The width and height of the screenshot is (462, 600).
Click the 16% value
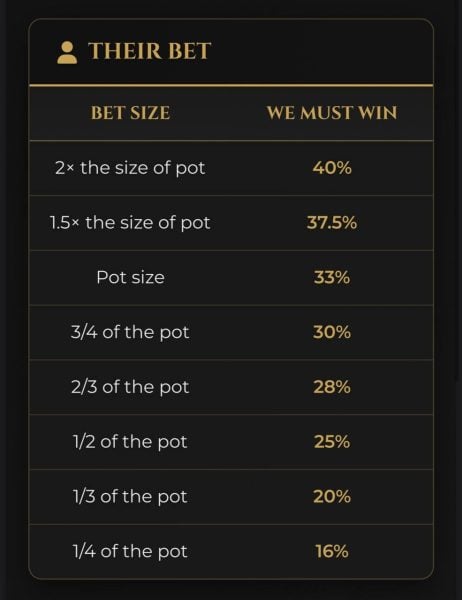[x=332, y=551]
